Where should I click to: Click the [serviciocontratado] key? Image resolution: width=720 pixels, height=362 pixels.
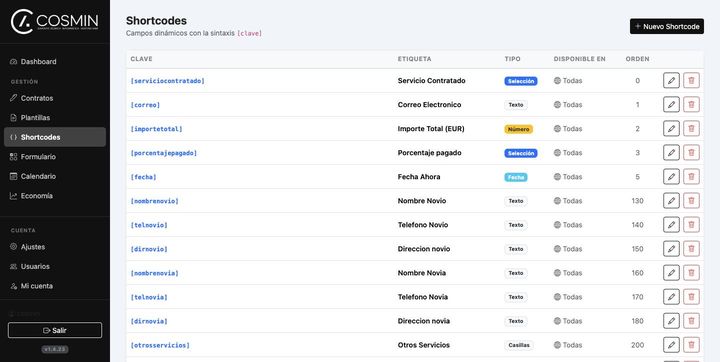(168, 81)
